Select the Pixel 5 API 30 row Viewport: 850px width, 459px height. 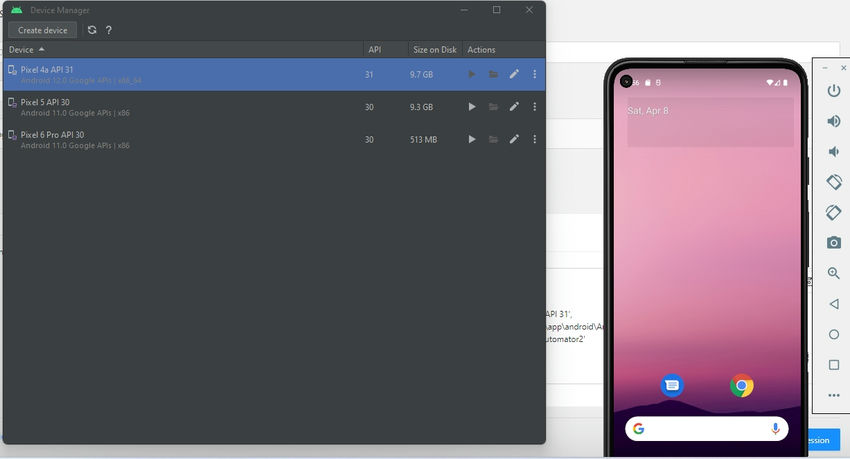point(274,107)
